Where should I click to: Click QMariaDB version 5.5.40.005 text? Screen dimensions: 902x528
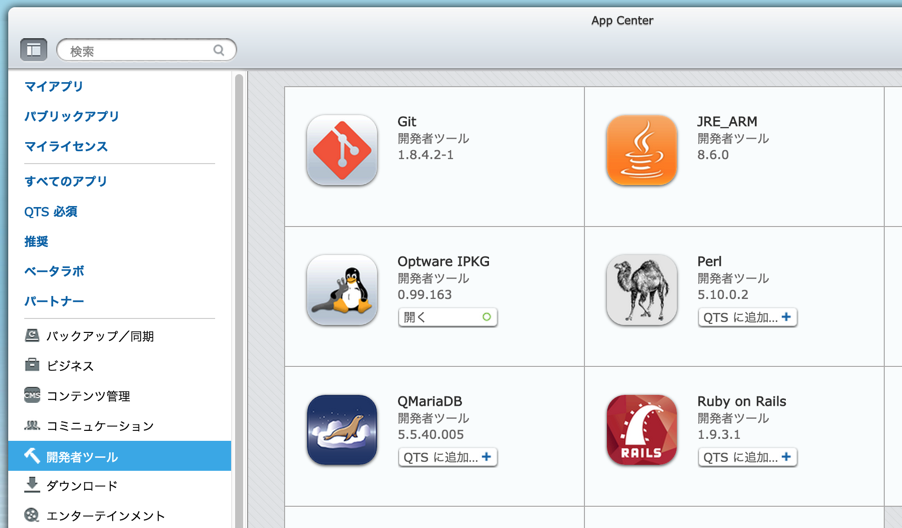click(x=430, y=434)
